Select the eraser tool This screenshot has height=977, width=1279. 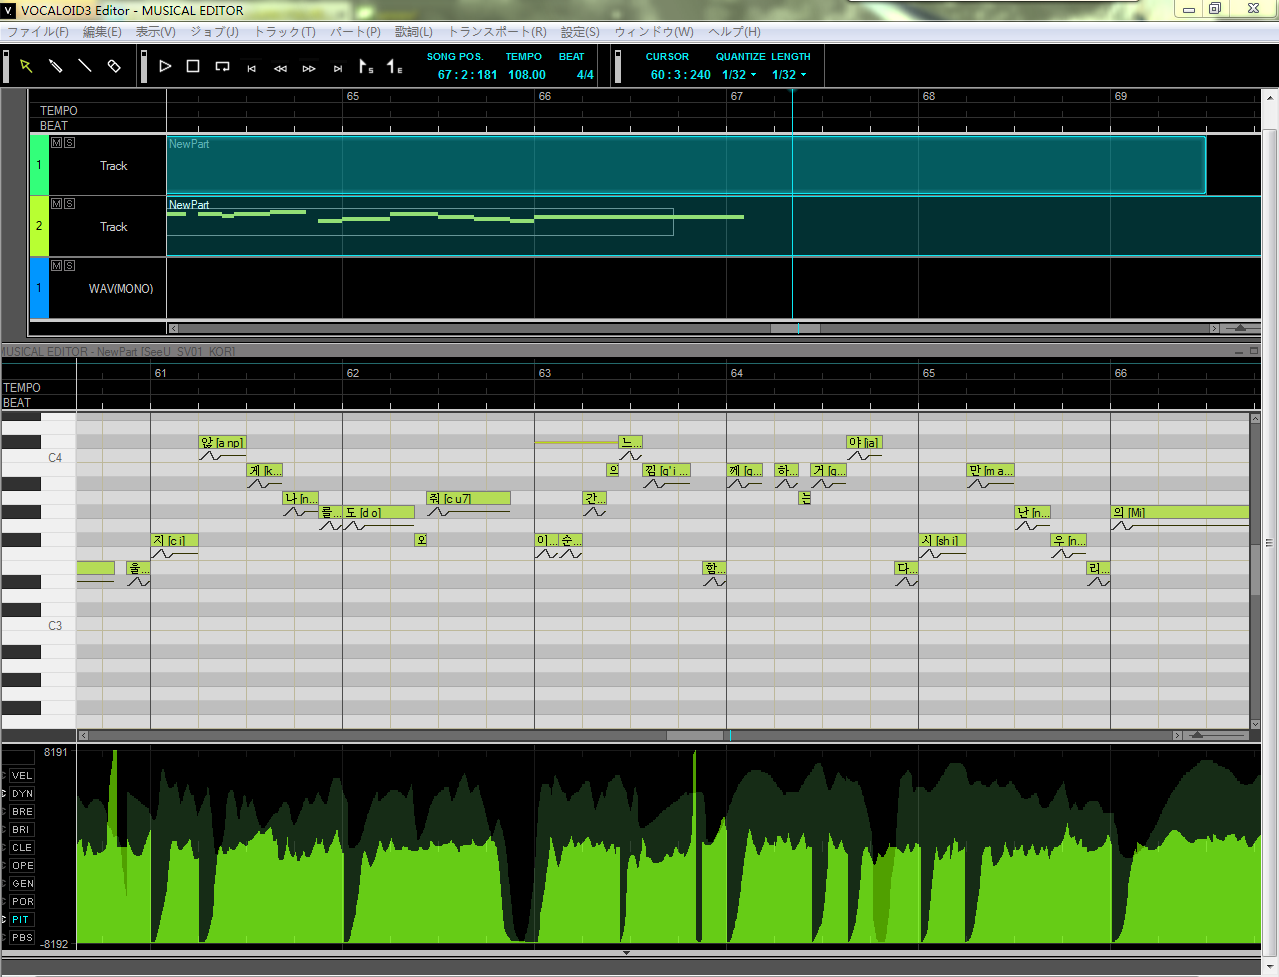pyautogui.click(x=114, y=66)
